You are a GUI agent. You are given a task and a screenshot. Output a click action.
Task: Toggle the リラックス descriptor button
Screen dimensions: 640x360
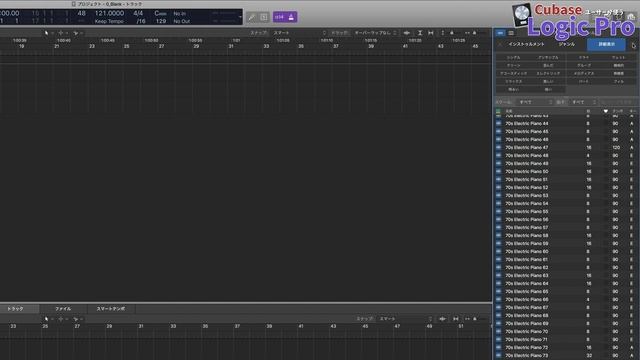513,81
